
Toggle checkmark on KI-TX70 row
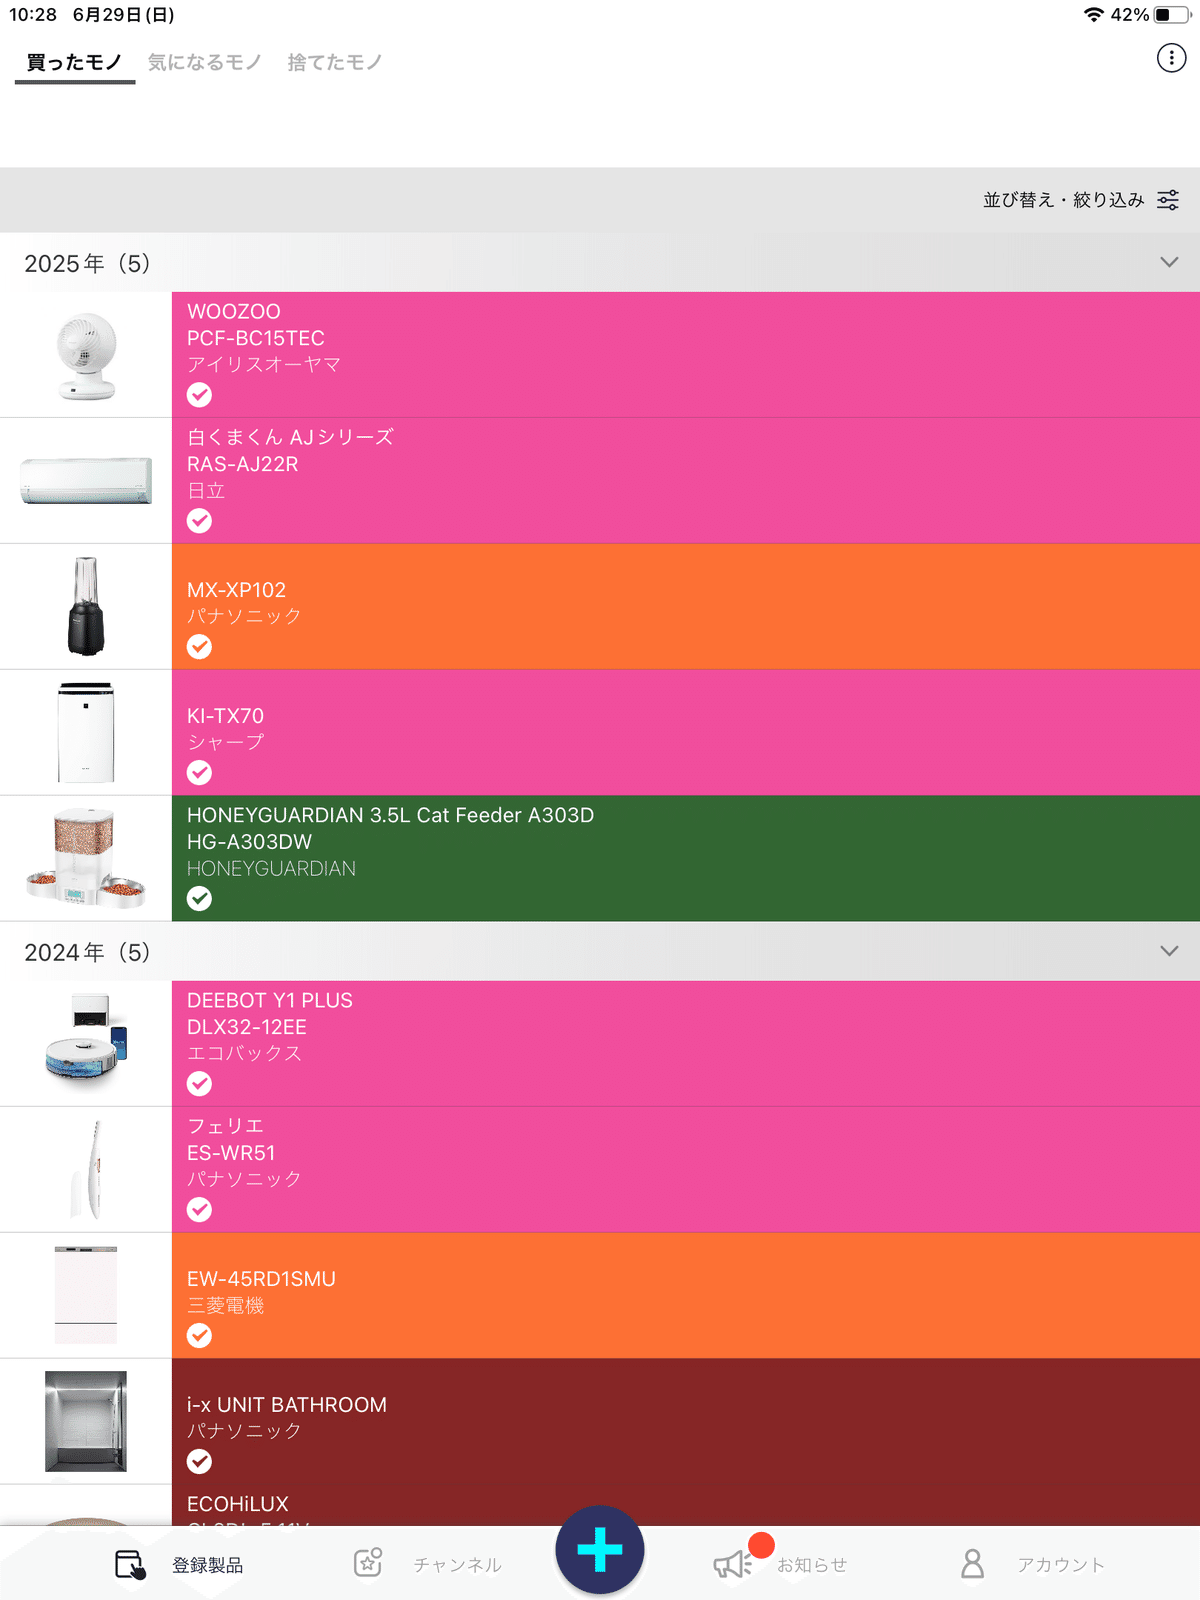click(200, 773)
